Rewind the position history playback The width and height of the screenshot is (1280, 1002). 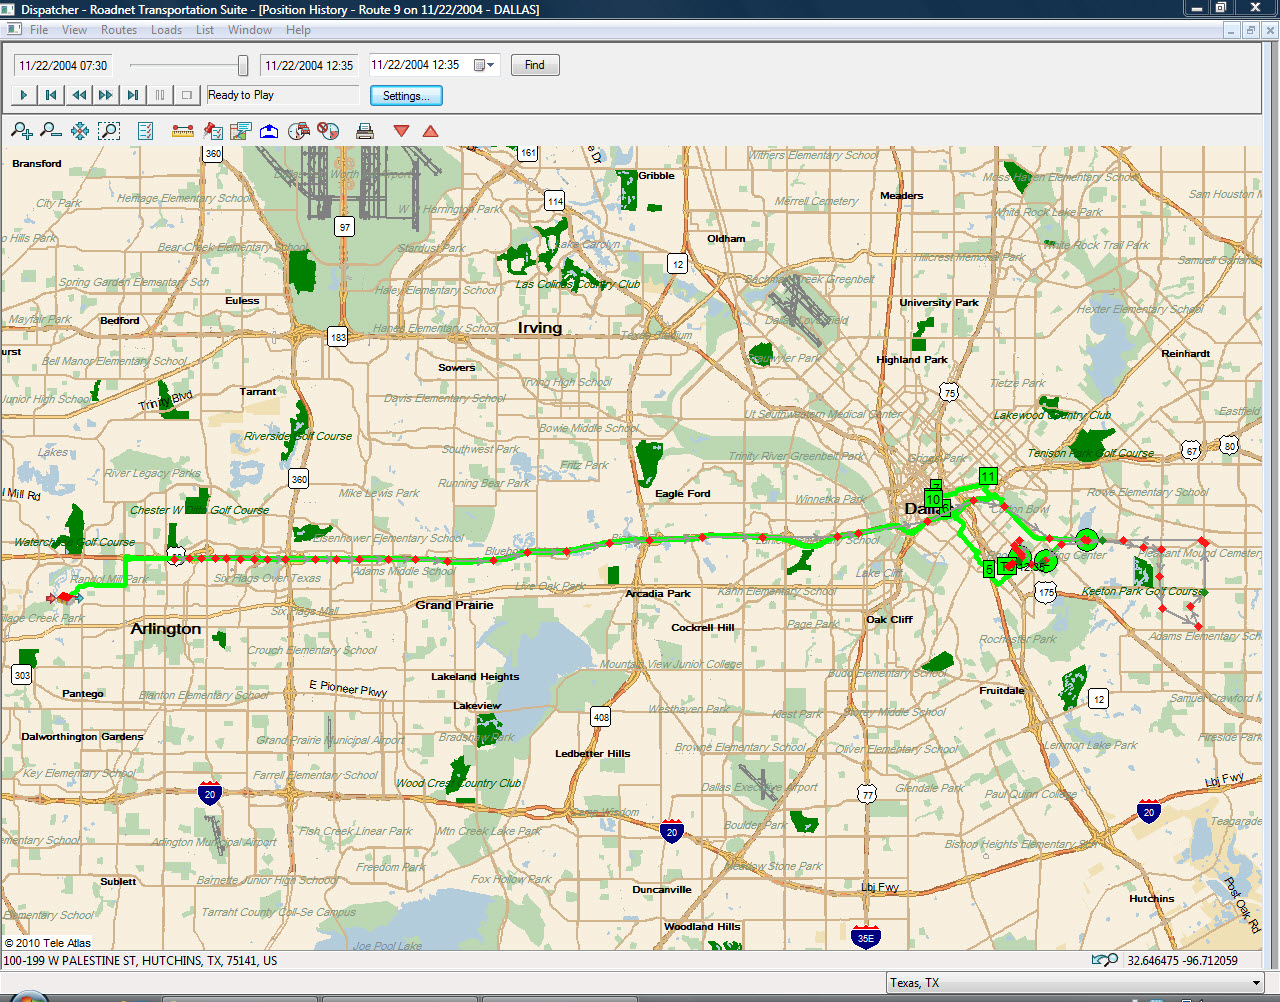[x=78, y=95]
